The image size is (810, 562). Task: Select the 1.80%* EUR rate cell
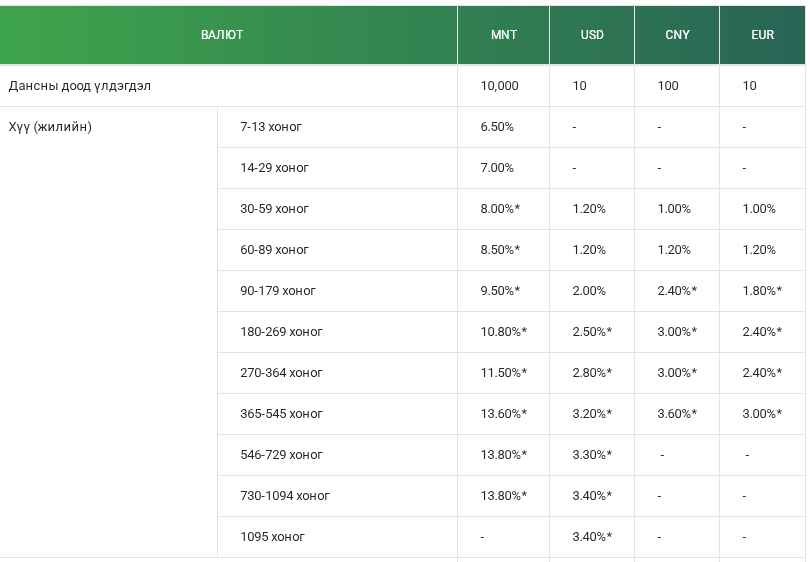coord(762,291)
